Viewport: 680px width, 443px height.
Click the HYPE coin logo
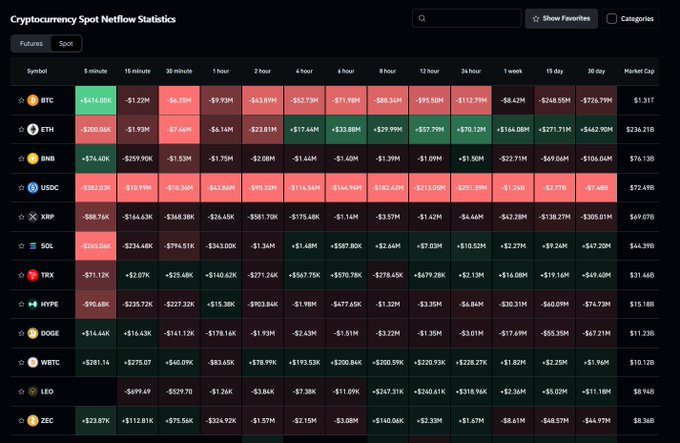(x=33, y=304)
